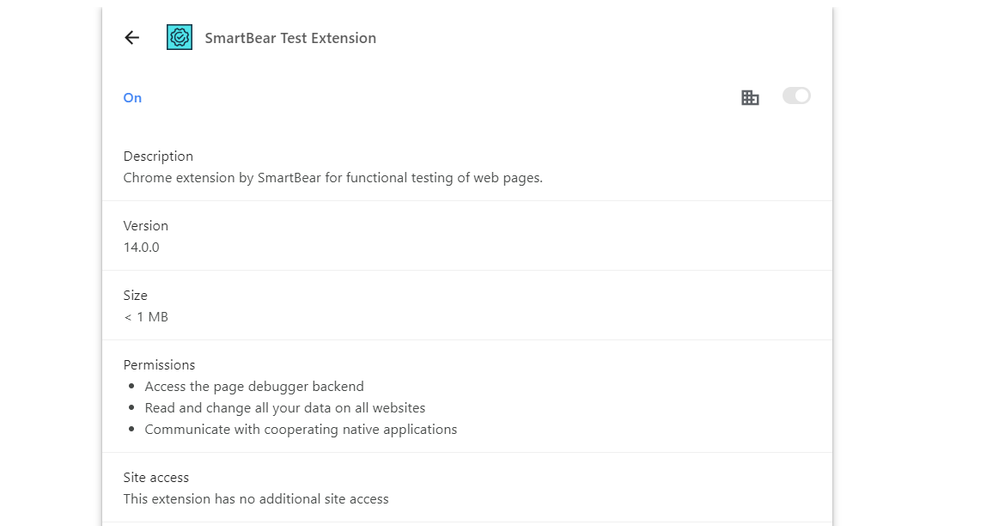Click the "SmartBear Test Extension" title text

coord(290,38)
